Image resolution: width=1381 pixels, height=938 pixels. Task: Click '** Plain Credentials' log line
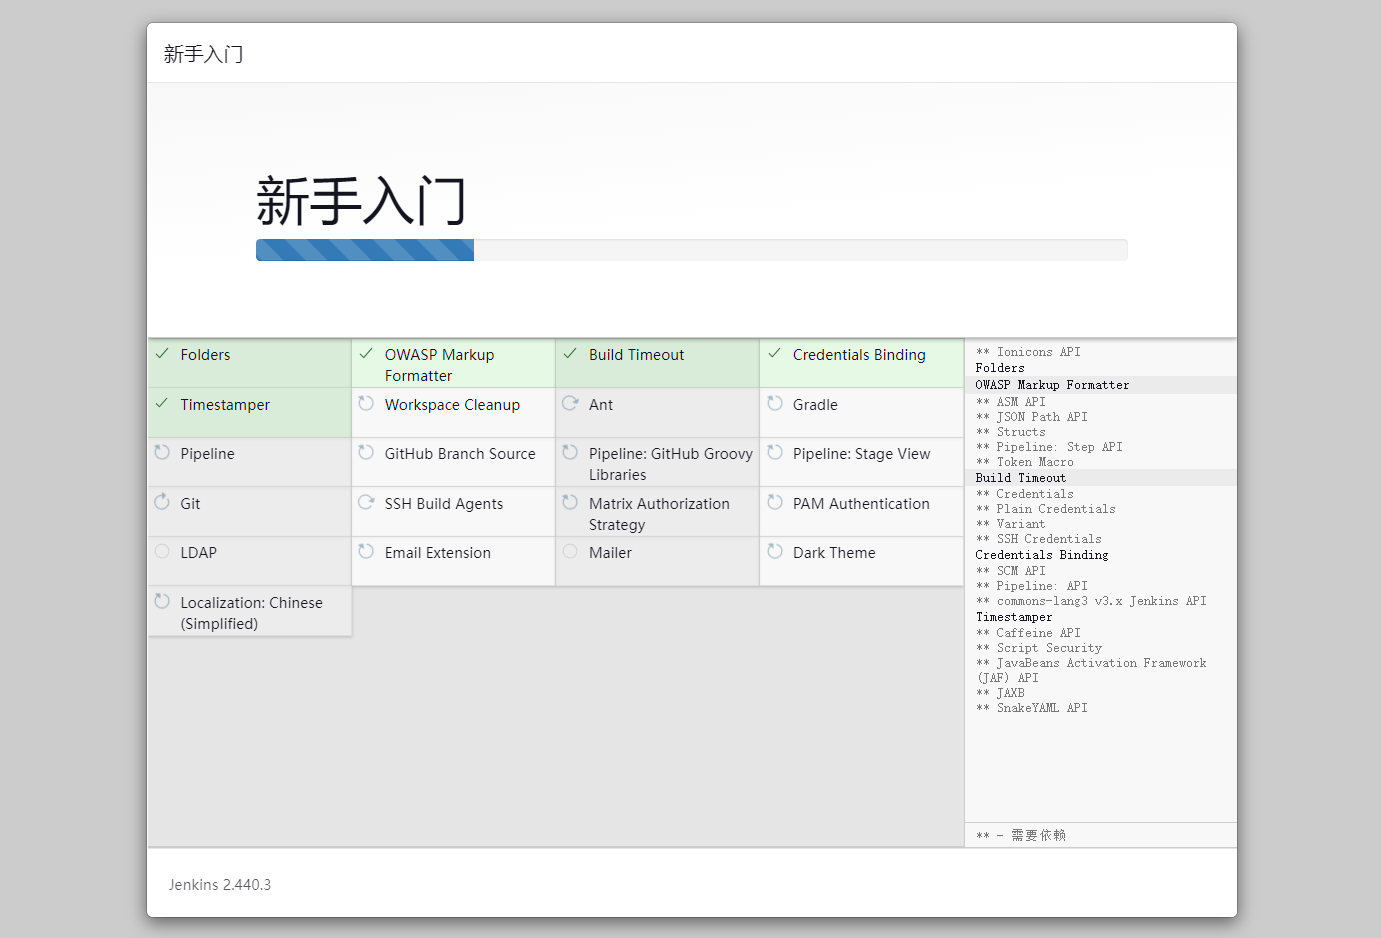point(1046,509)
